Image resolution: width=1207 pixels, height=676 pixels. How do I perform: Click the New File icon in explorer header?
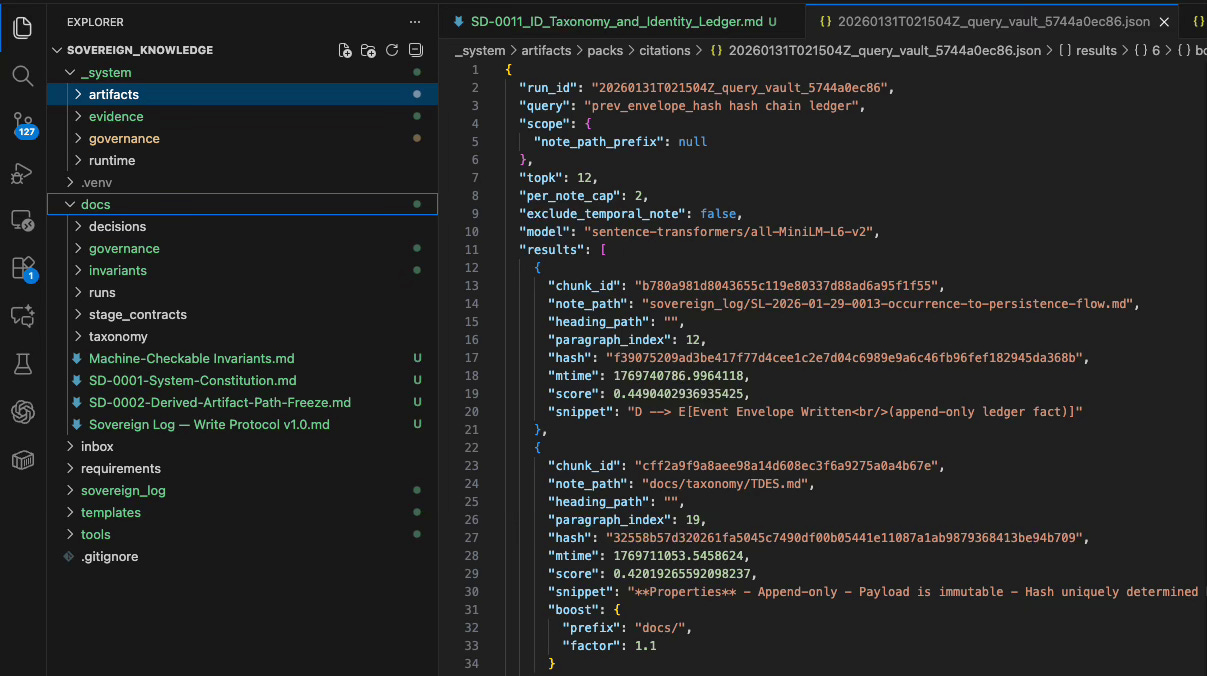click(x=345, y=50)
